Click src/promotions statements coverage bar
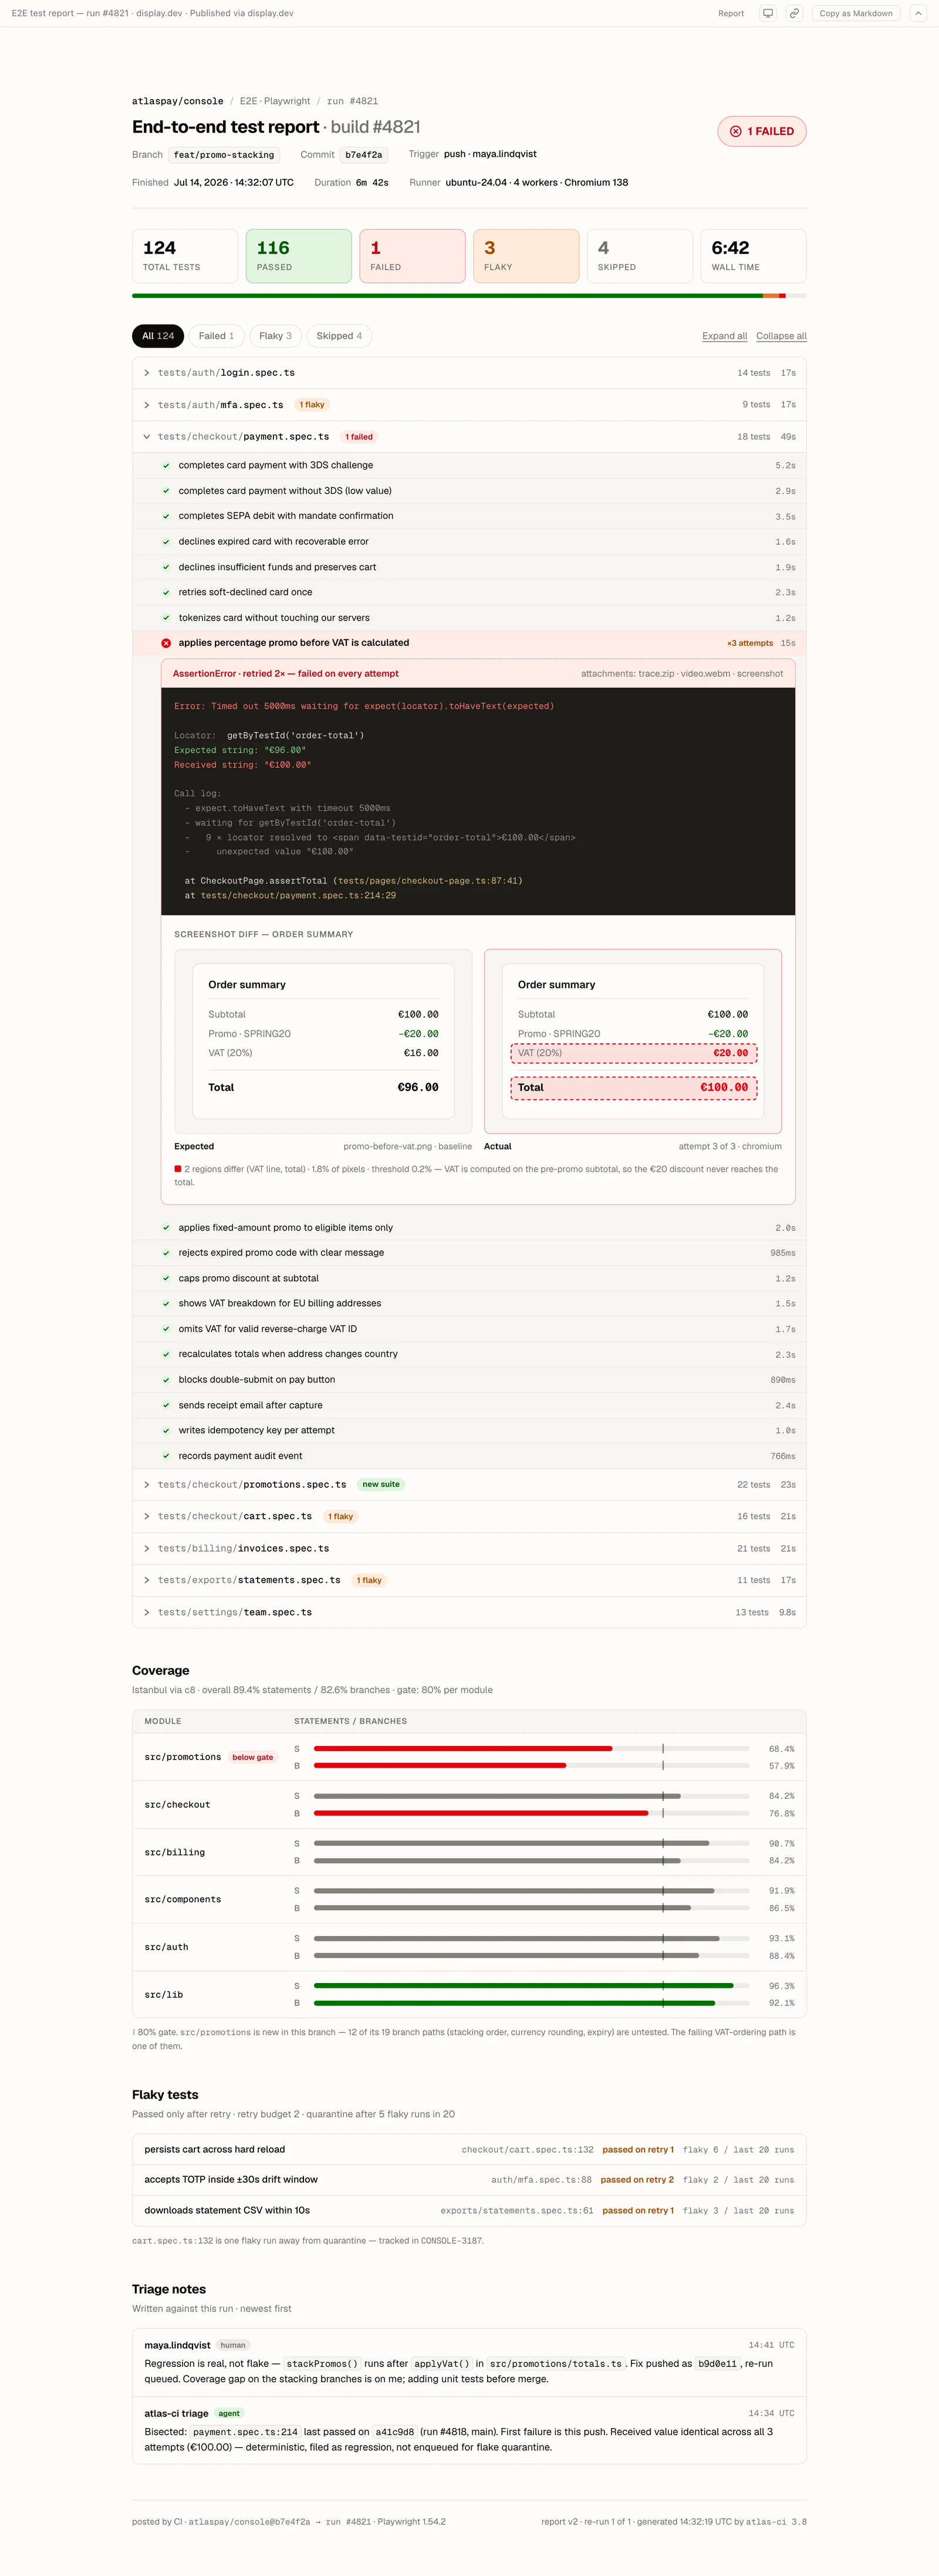This screenshot has width=939, height=2576. (531, 1749)
